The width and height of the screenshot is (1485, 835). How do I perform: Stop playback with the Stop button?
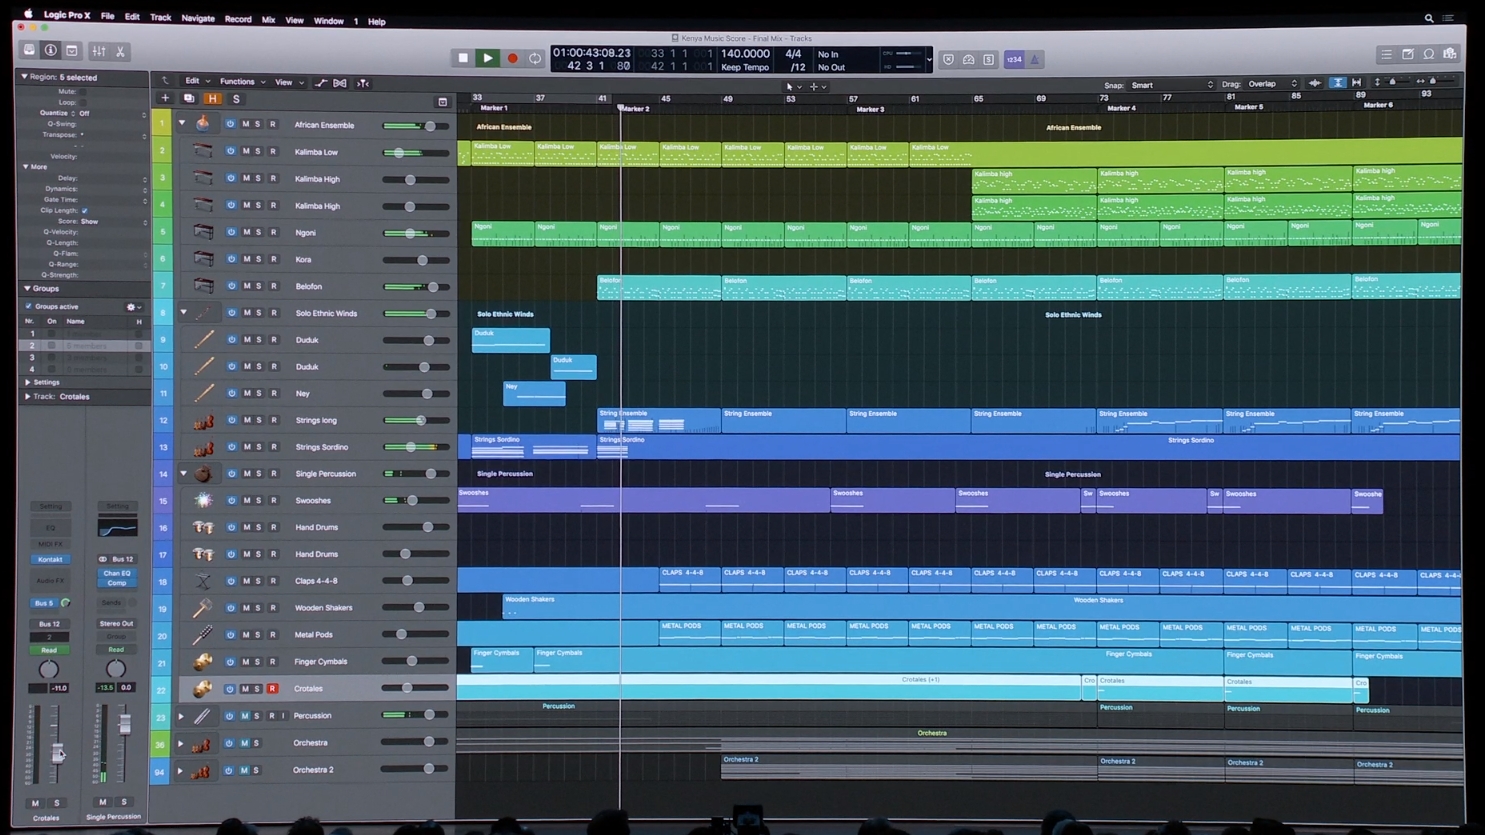tap(463, 59)
